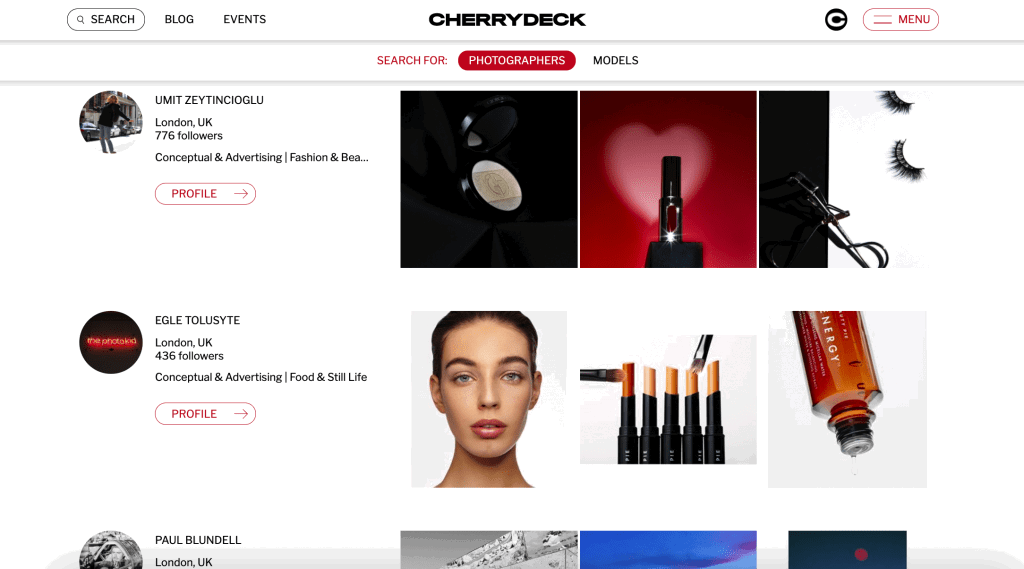Click the magnifier icon in Search box
The height and width of the screenshot is (569, 1024).
(x=80, y=20)
